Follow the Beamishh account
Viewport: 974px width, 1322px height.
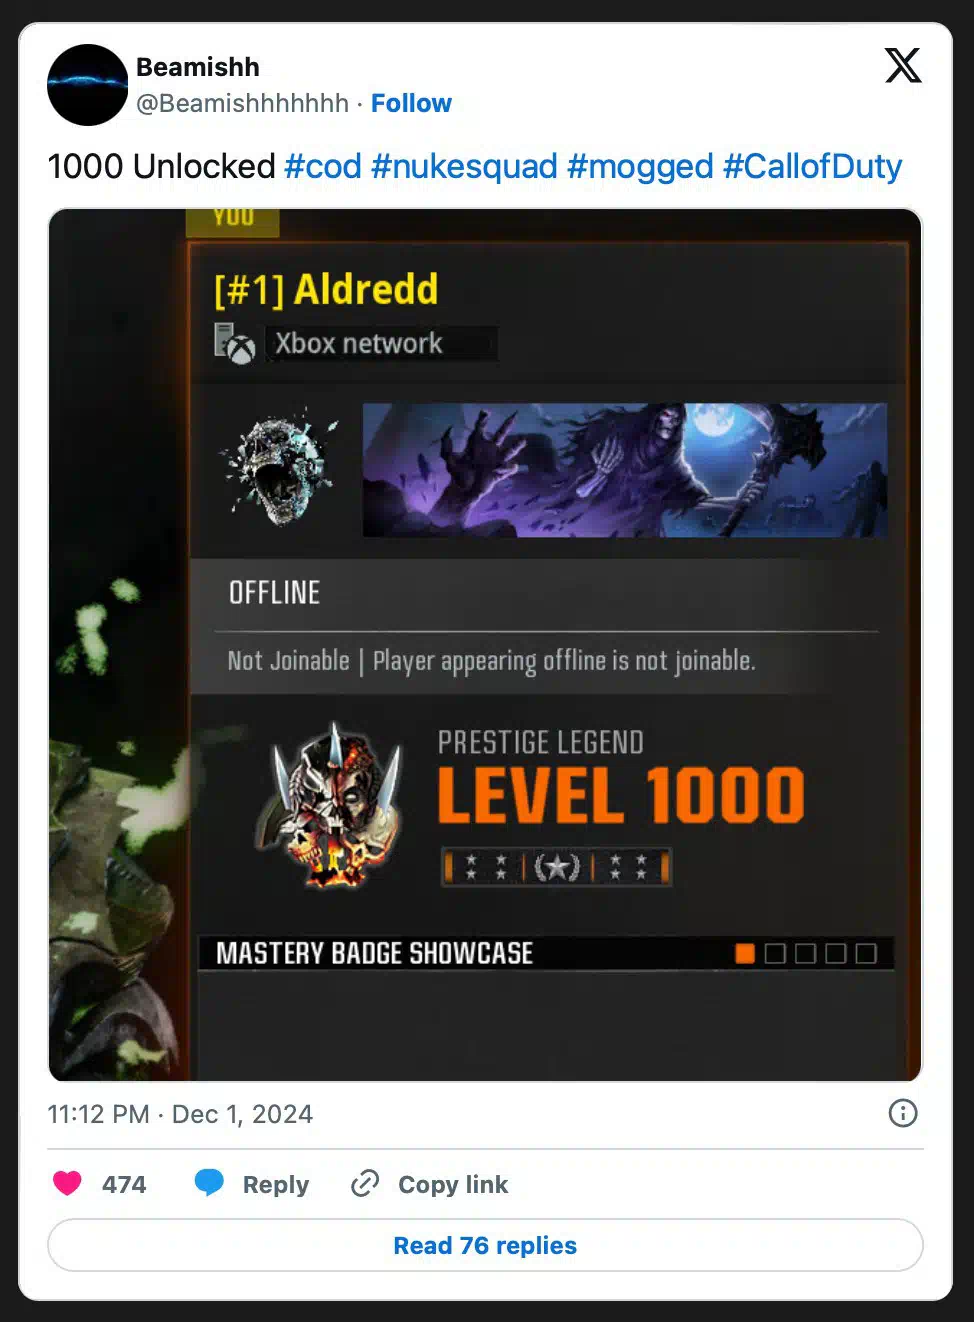click(x=411, y=103)
